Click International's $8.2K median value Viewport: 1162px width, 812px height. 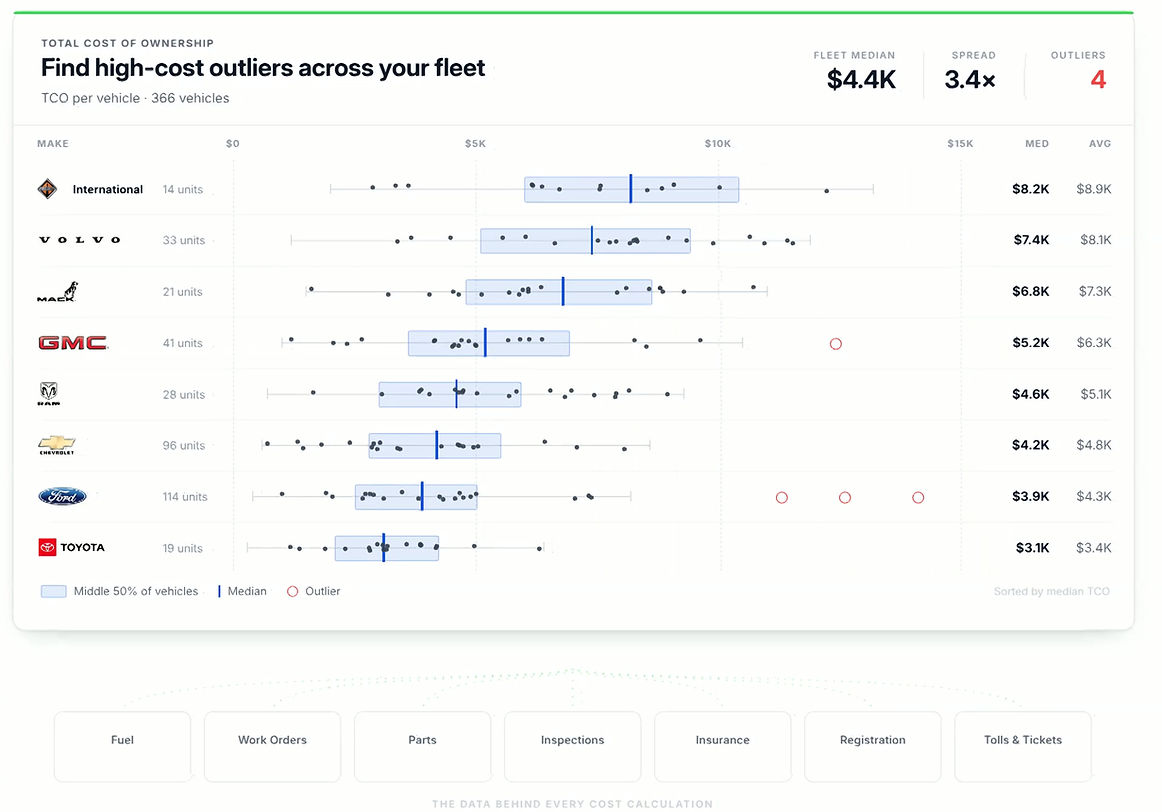point(1031,189)
